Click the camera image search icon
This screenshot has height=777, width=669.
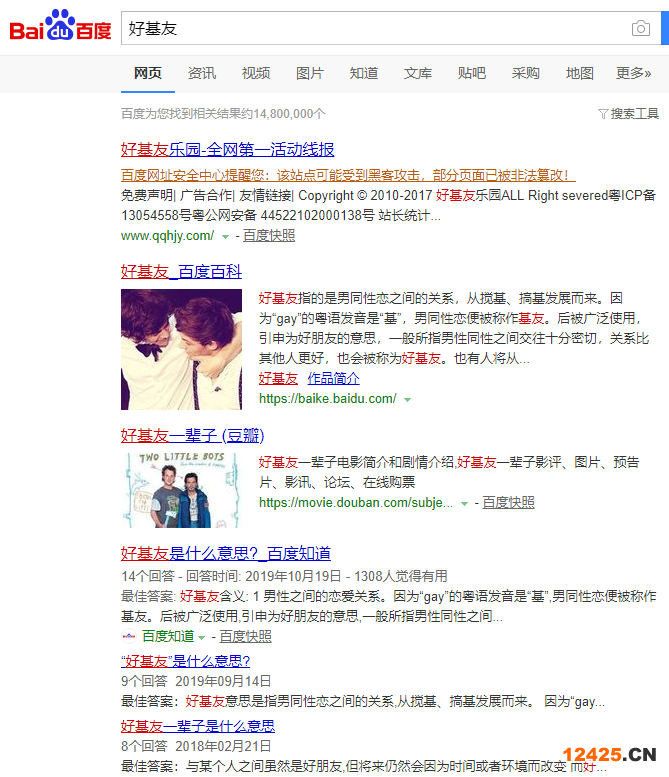point(641,28)
